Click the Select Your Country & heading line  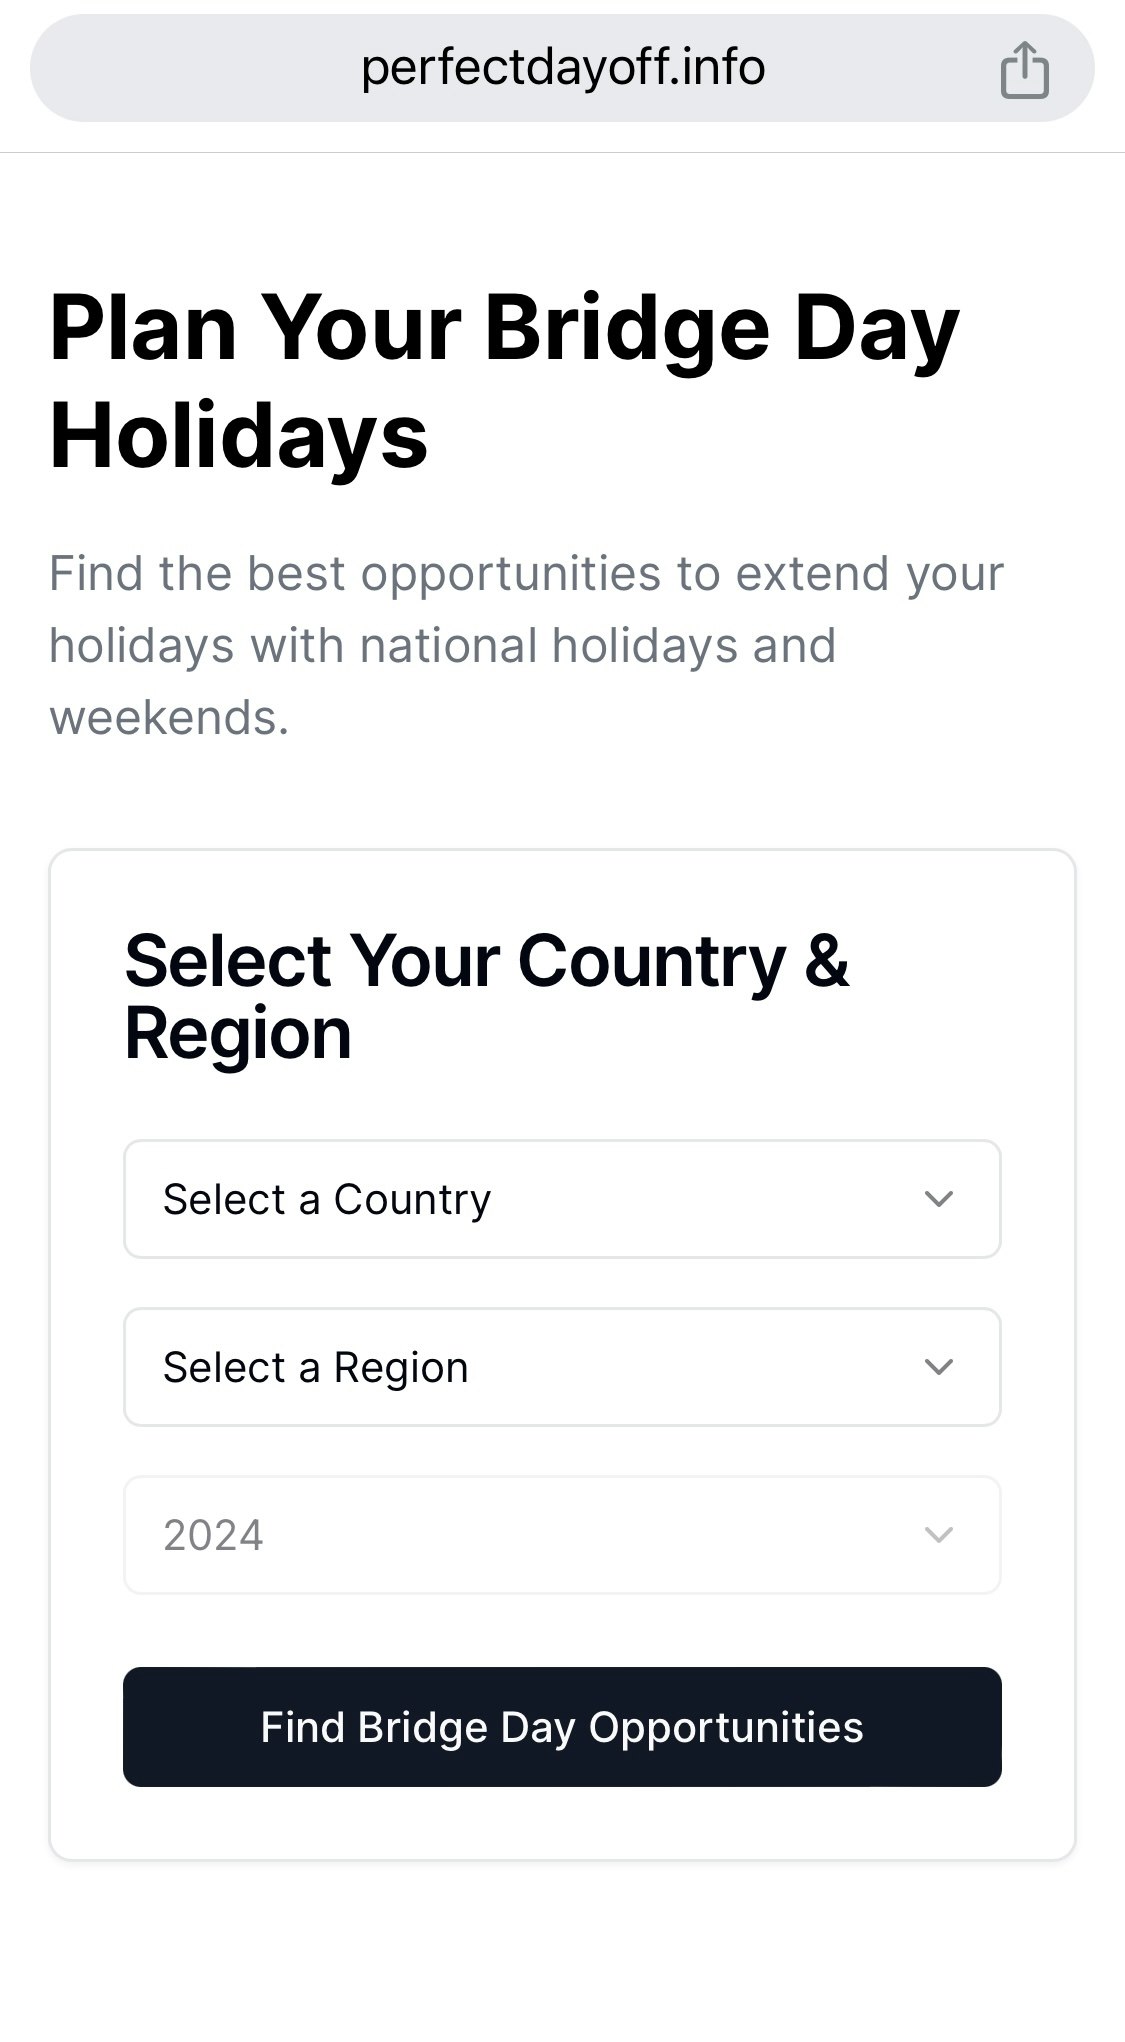point(486,960)
